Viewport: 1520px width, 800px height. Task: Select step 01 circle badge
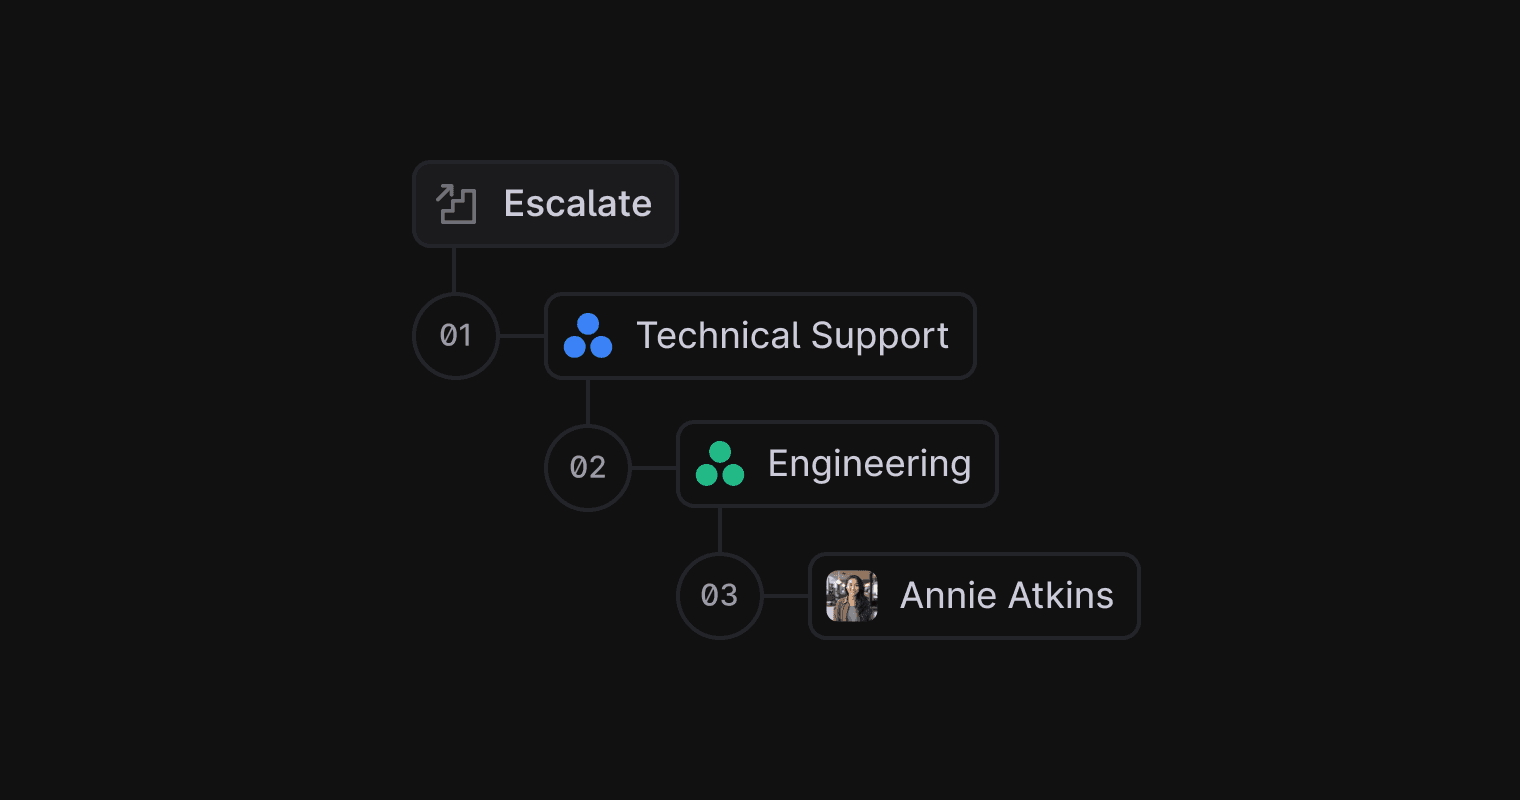(455, 336)
